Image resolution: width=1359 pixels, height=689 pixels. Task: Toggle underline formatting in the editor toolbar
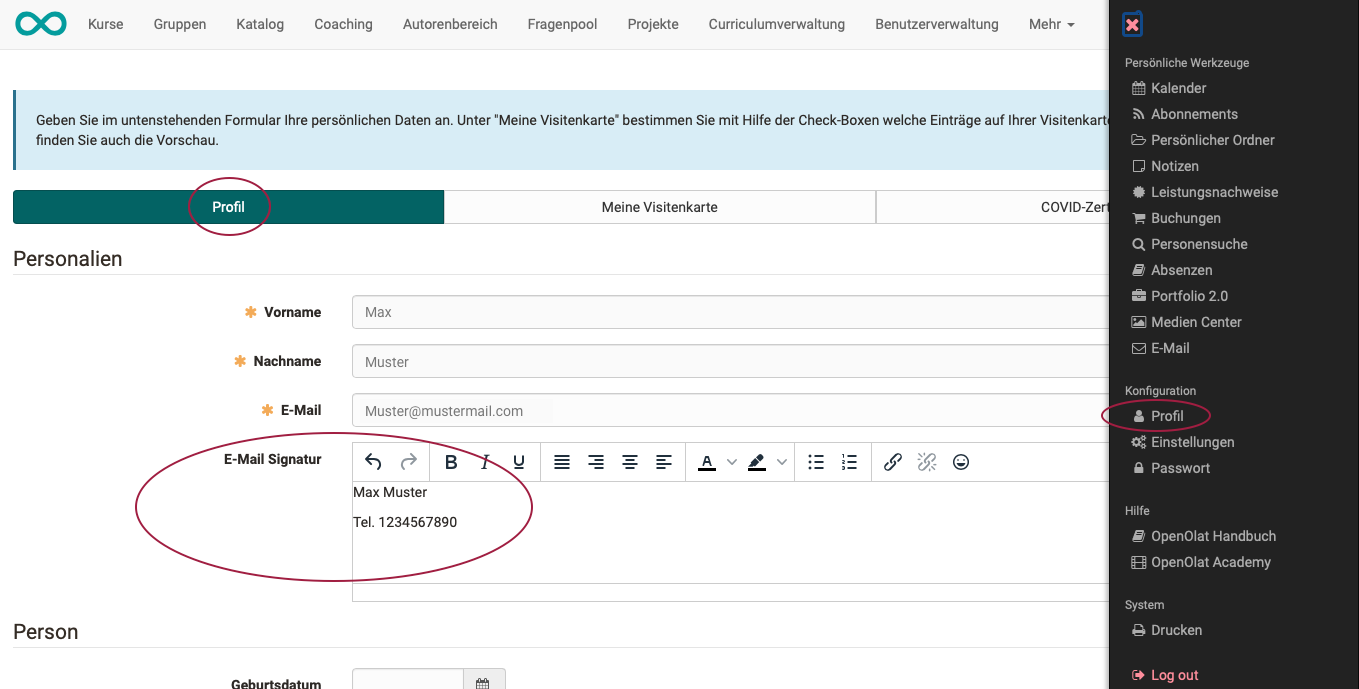[x=518, y=462]
